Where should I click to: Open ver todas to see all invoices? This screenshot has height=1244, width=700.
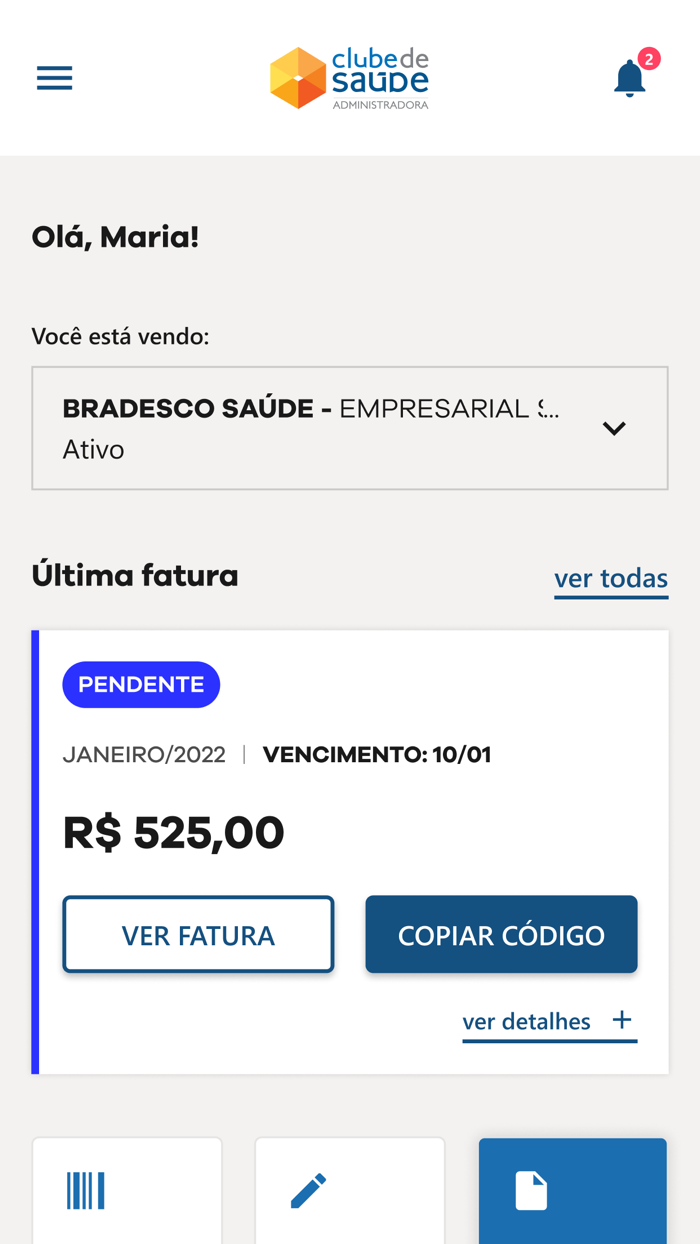pyautogui.click(x=611, y=578)
